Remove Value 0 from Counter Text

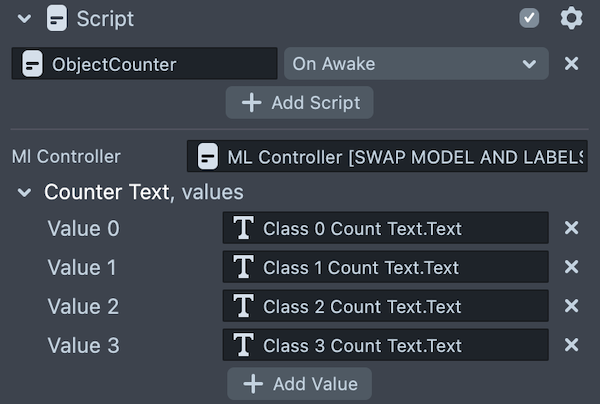572,229
